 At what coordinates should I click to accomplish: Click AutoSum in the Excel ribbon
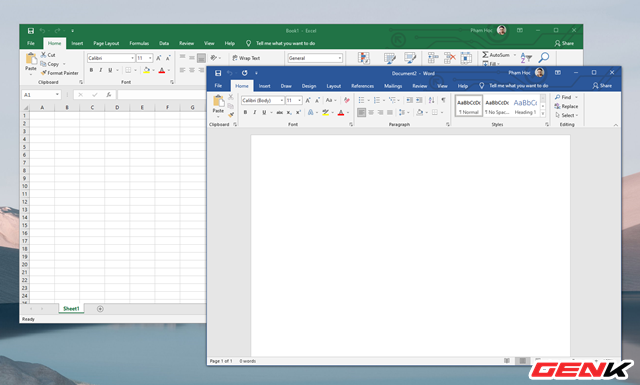pyautogui.click(x=496, y=55)
